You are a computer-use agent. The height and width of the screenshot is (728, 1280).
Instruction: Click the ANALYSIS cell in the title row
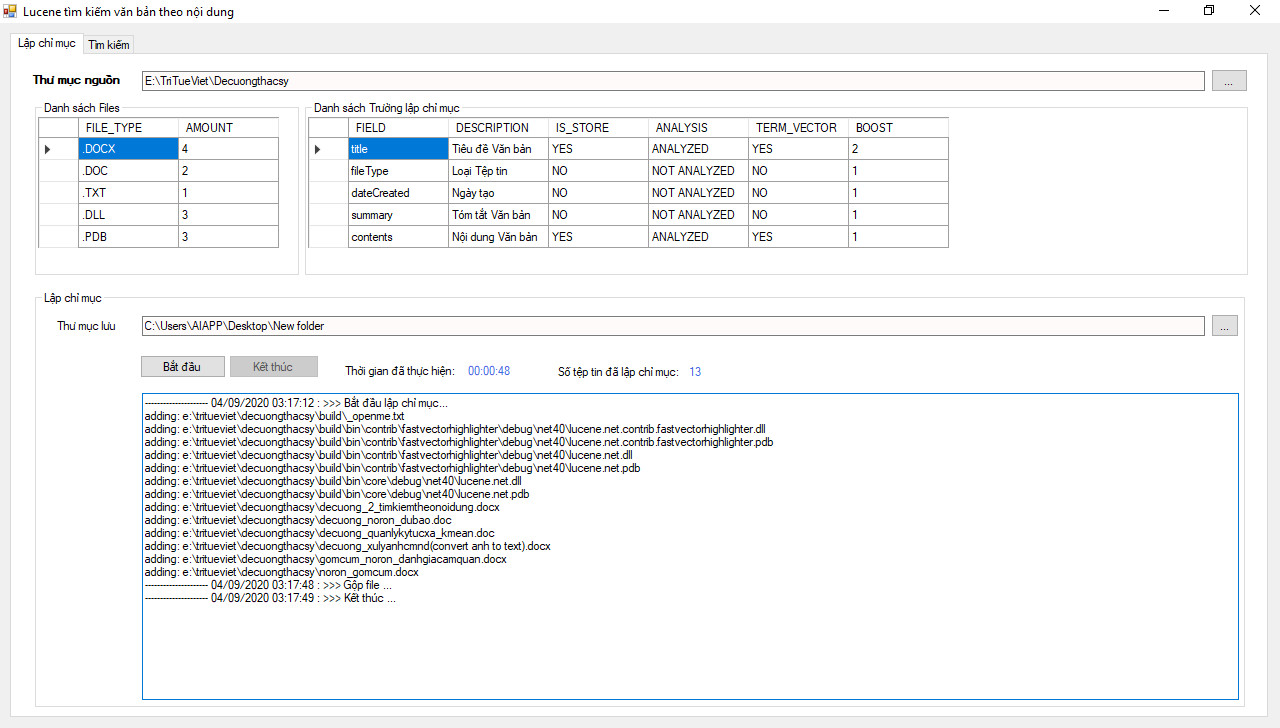(699, 149)
